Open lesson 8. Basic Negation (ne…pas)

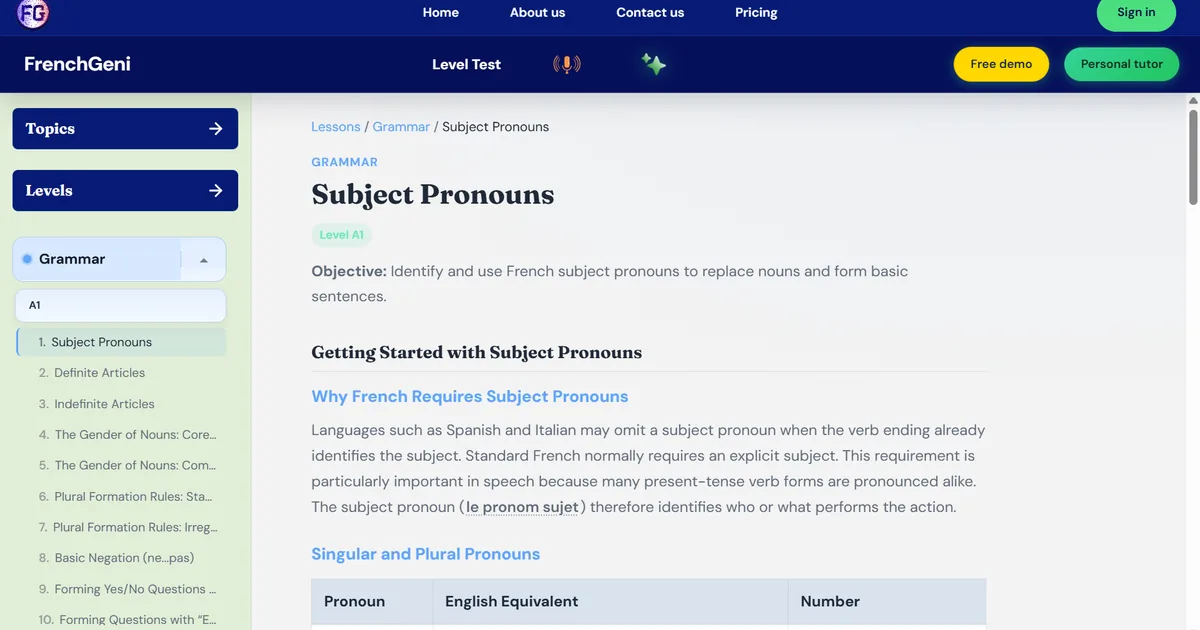pos(116,558)
